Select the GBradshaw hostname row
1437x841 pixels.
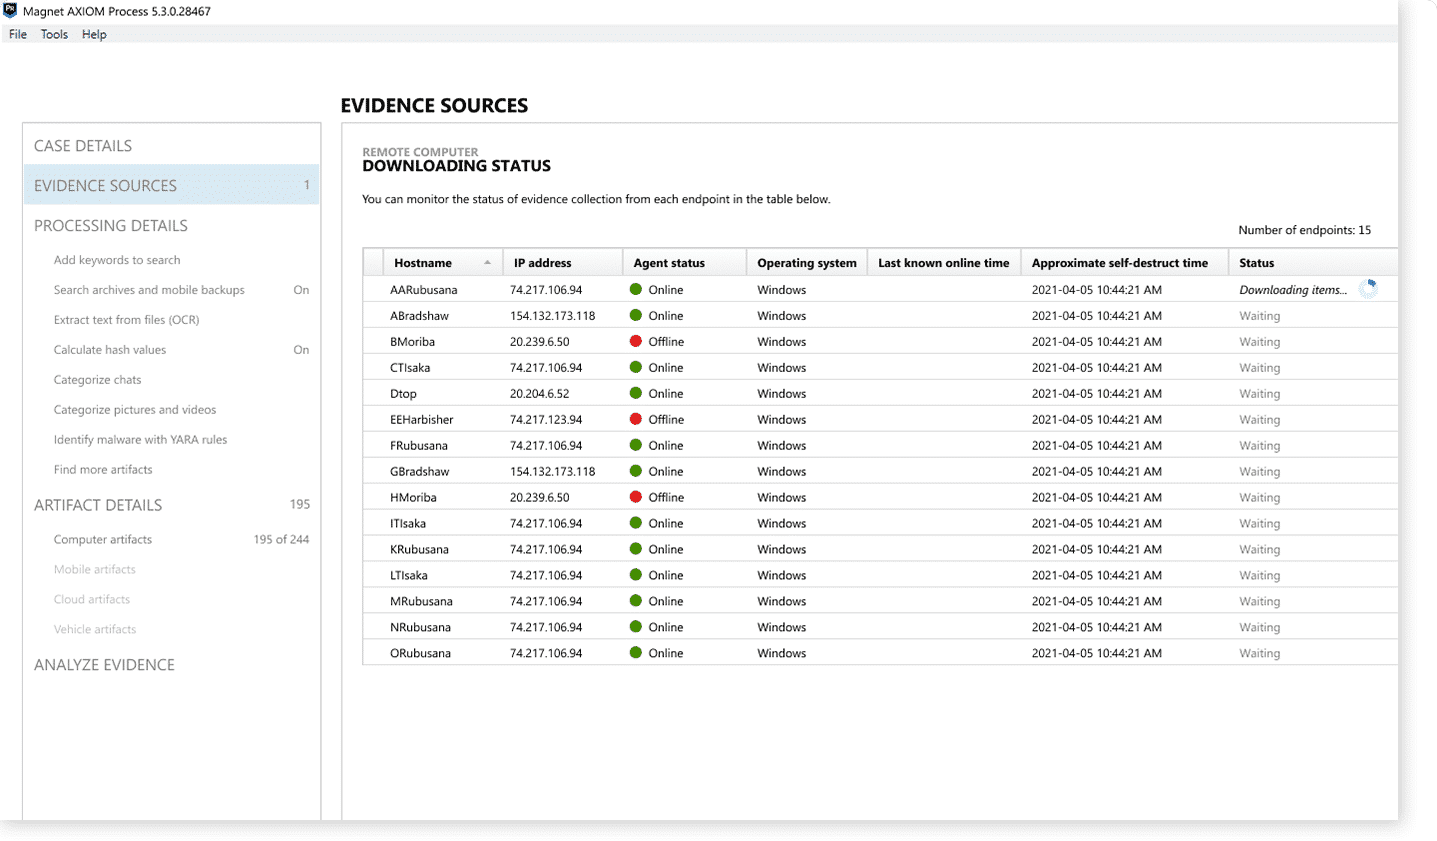420,472
